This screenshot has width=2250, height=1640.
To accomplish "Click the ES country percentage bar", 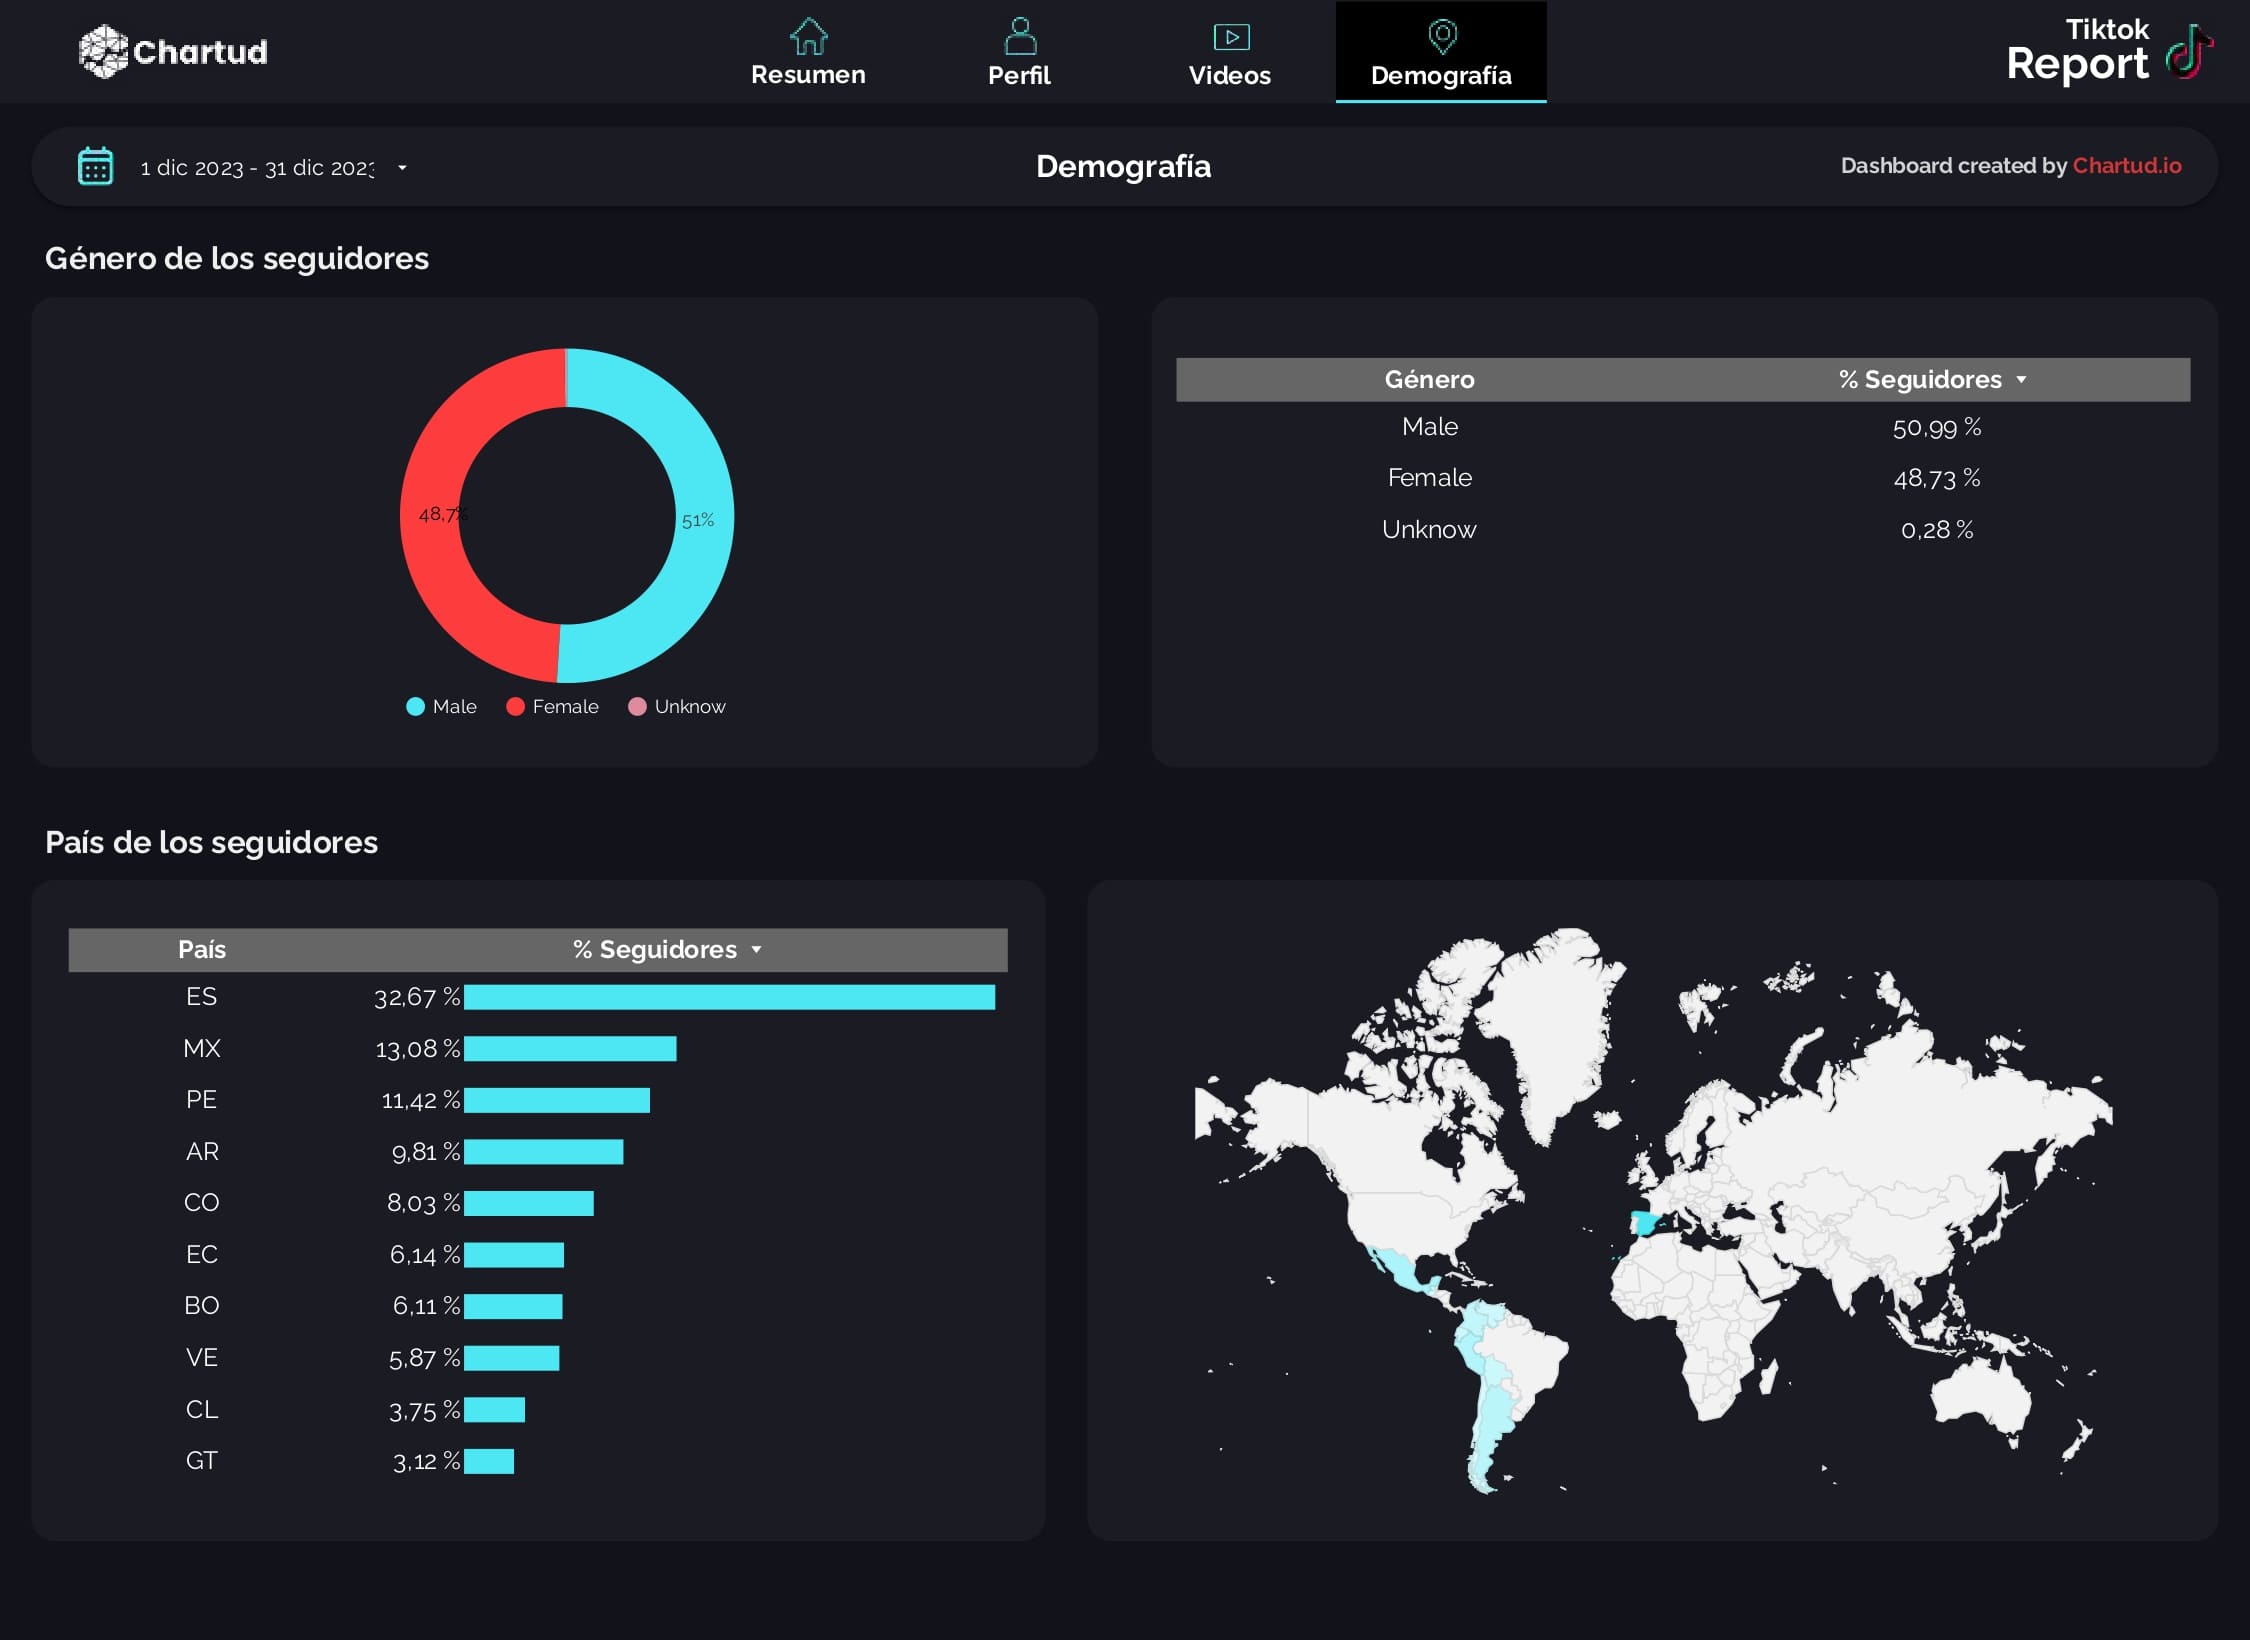I will [730, 997].
